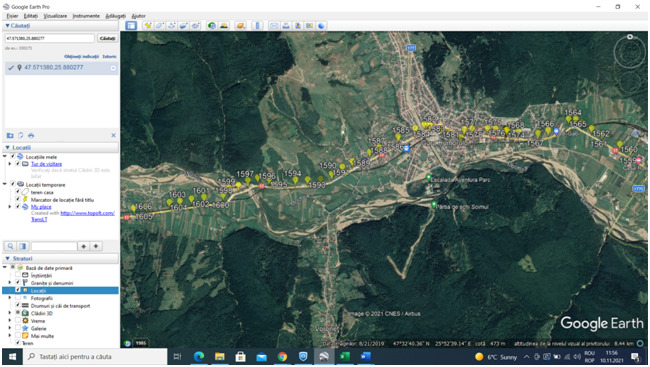Toggle Drumuri și căi de transport checkbox
Screen dimensions: 650x367
coord(18,305)
